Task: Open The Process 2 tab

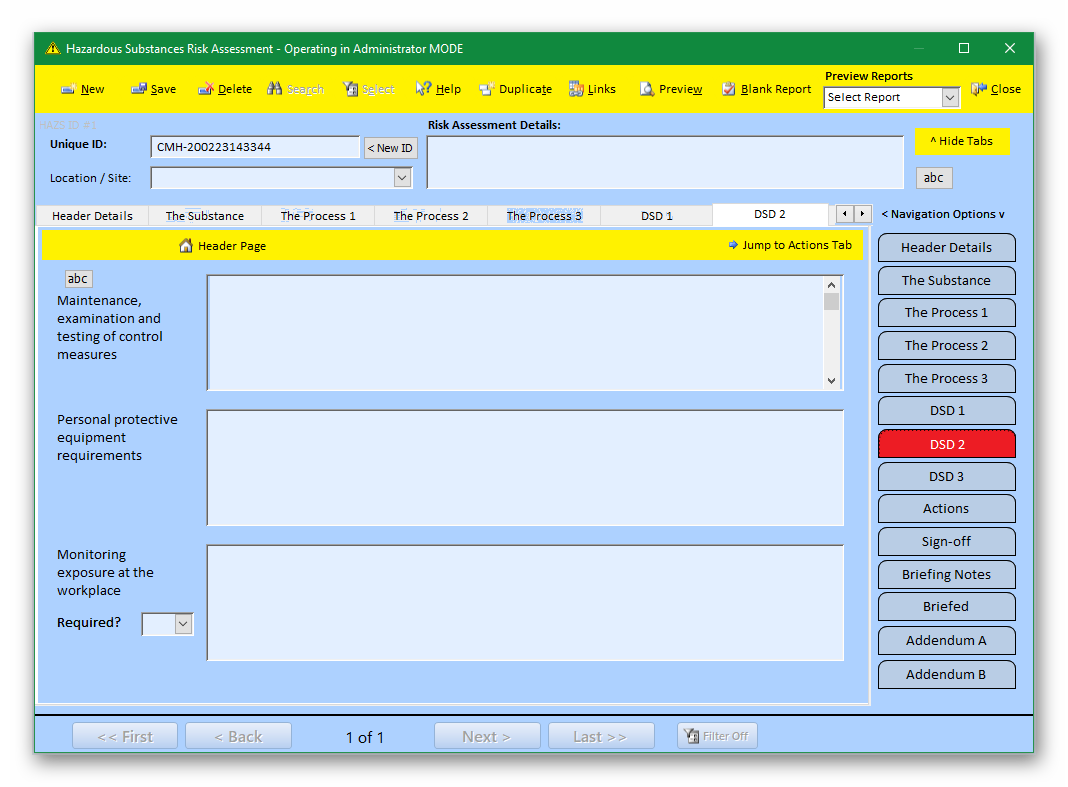Action: [x=431, y=216]
